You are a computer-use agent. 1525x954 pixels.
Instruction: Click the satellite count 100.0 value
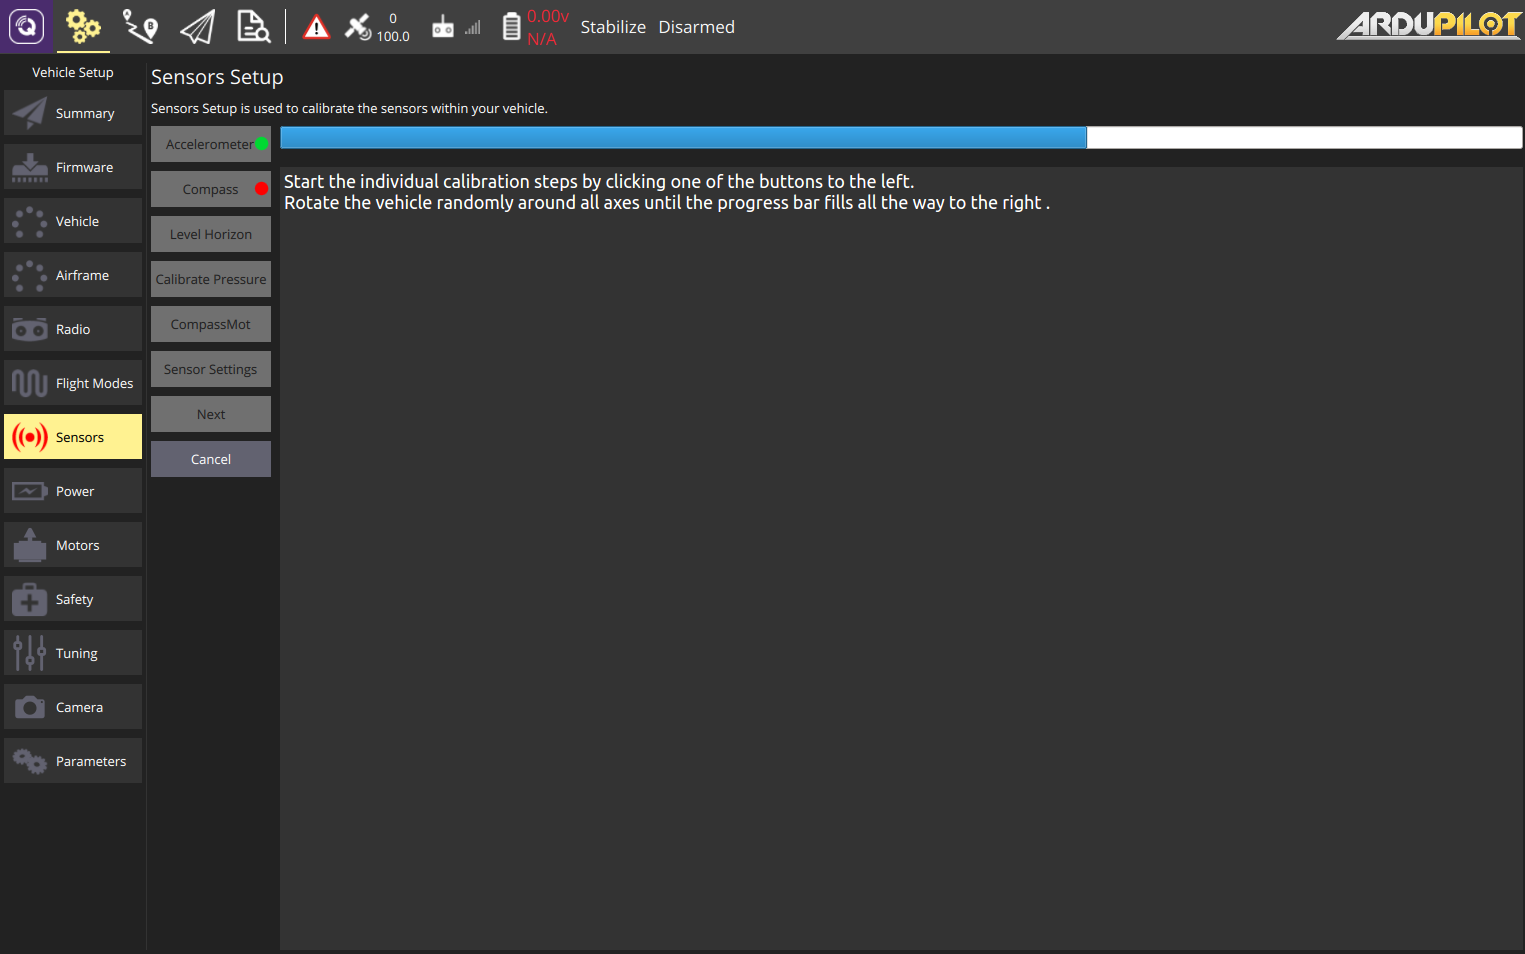tap(393, 36)
